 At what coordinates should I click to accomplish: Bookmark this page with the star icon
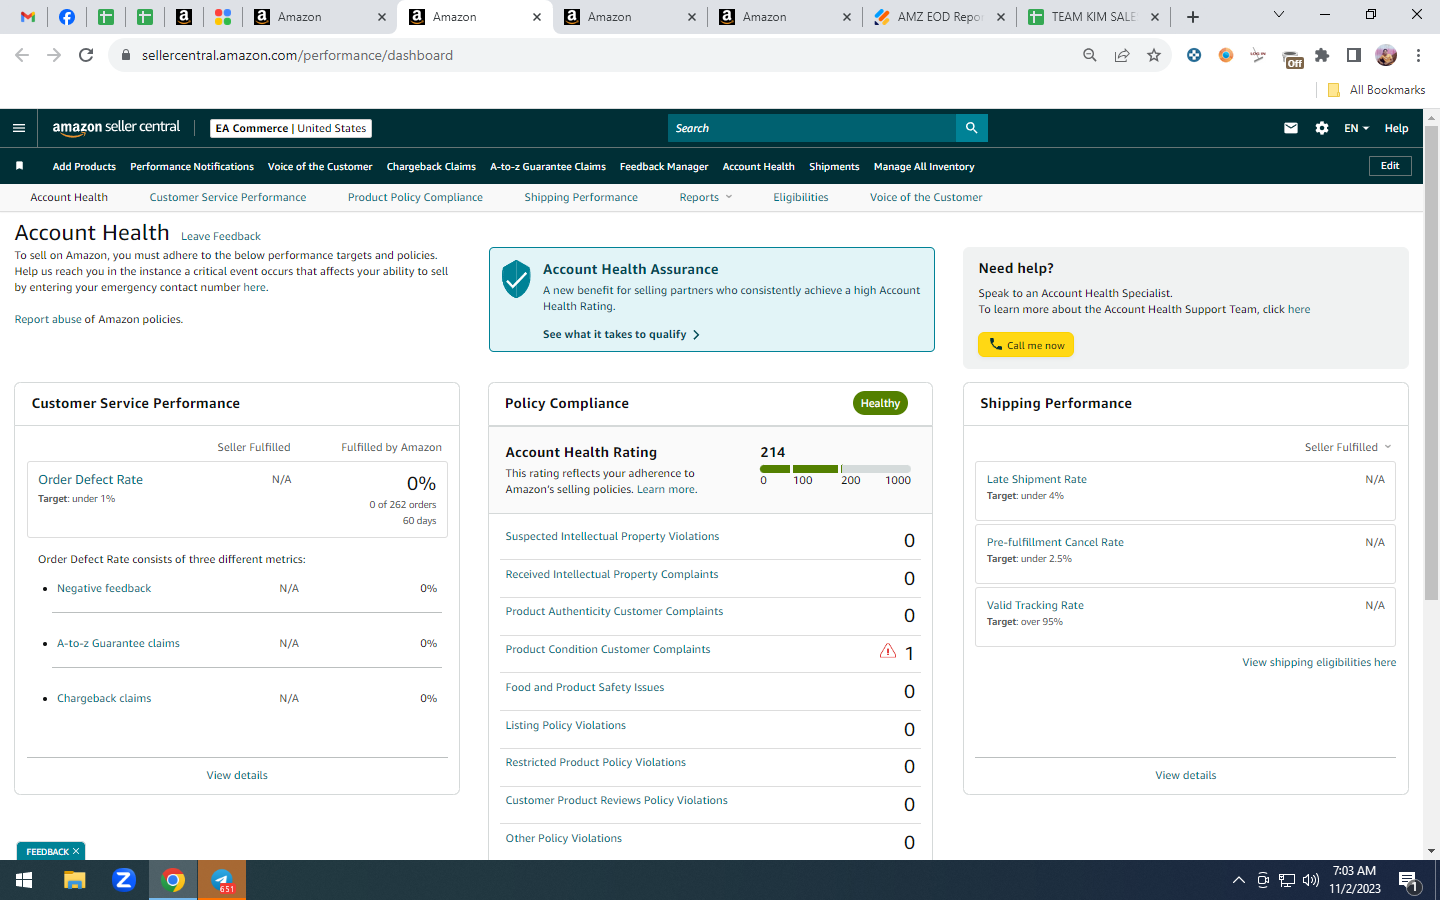click(1154, 55)
